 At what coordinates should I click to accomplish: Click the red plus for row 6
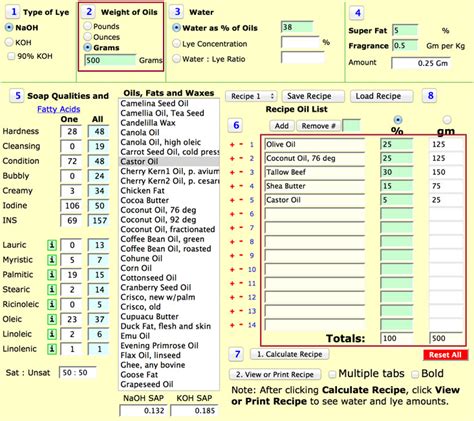(232, 214)
